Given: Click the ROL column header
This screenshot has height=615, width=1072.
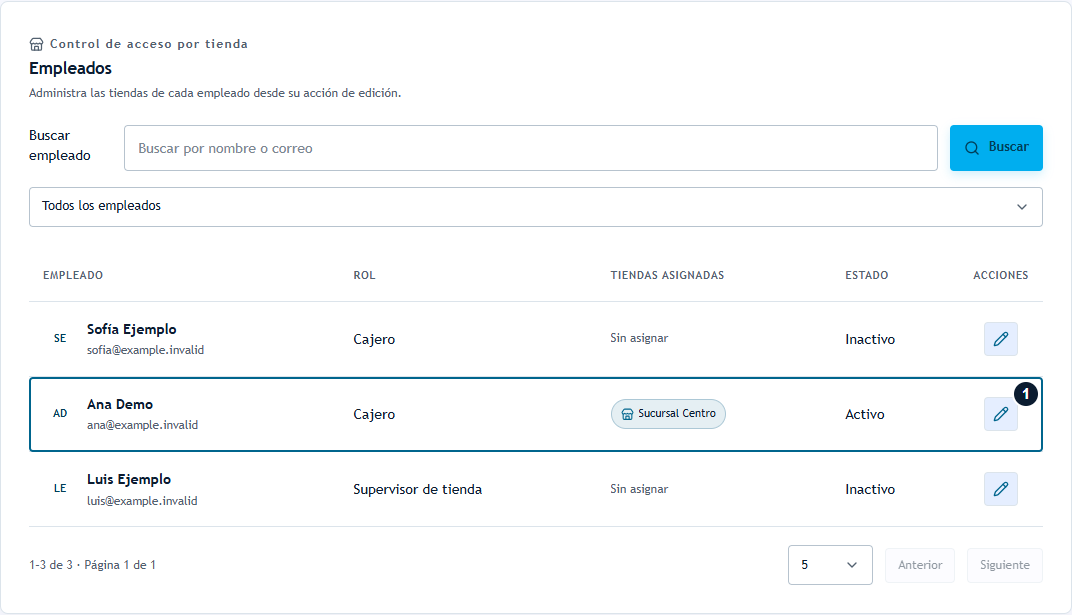Looking at the screenshot, I should click(x=364, y=275).
